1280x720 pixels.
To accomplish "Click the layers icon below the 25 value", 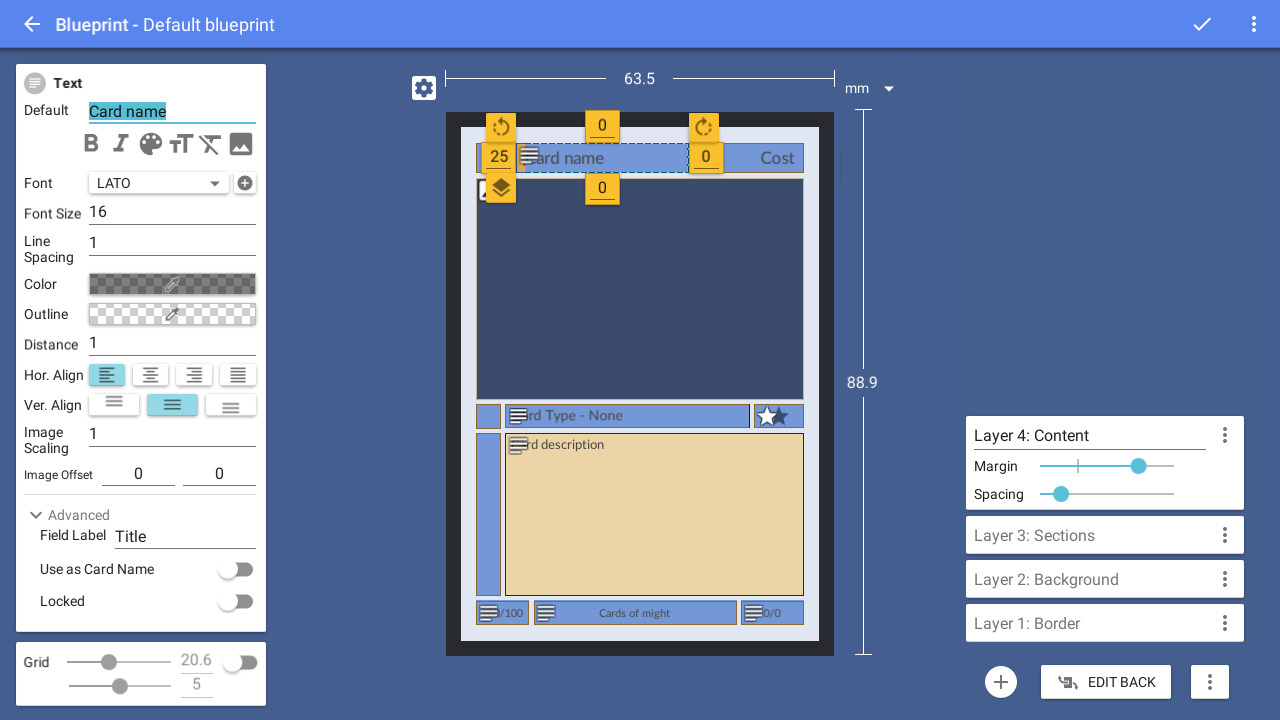I will [500, 187].
